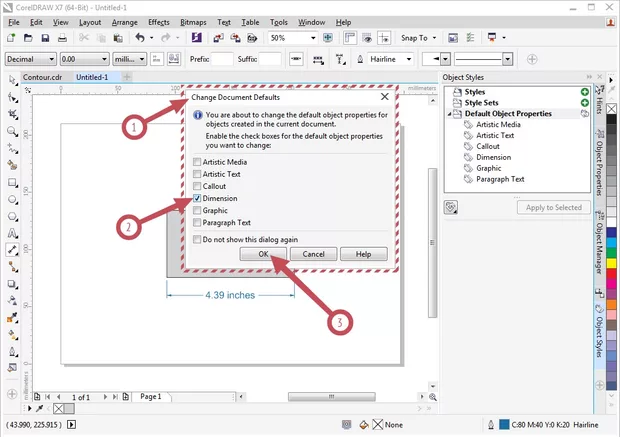Open the zoom level 50% dropdown
620x437 pixels.
[x=324, y=38]
